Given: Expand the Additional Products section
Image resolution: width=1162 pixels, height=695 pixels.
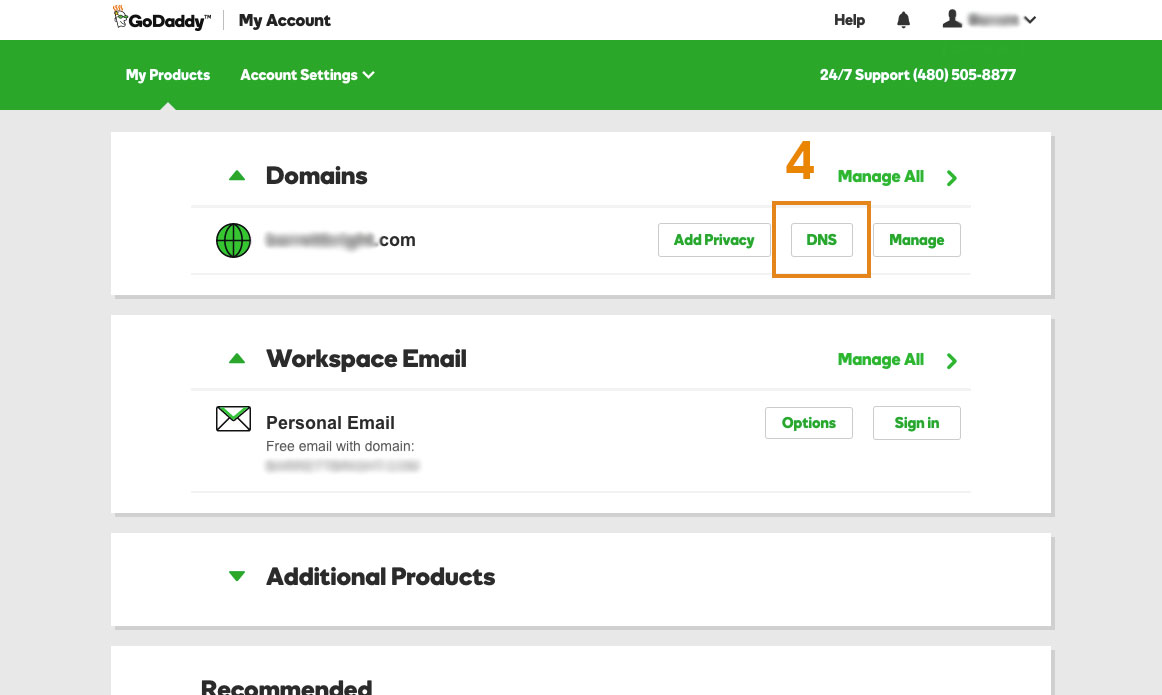Looking at the screenshot, I should pyautogui.click(x=237, y=576).
